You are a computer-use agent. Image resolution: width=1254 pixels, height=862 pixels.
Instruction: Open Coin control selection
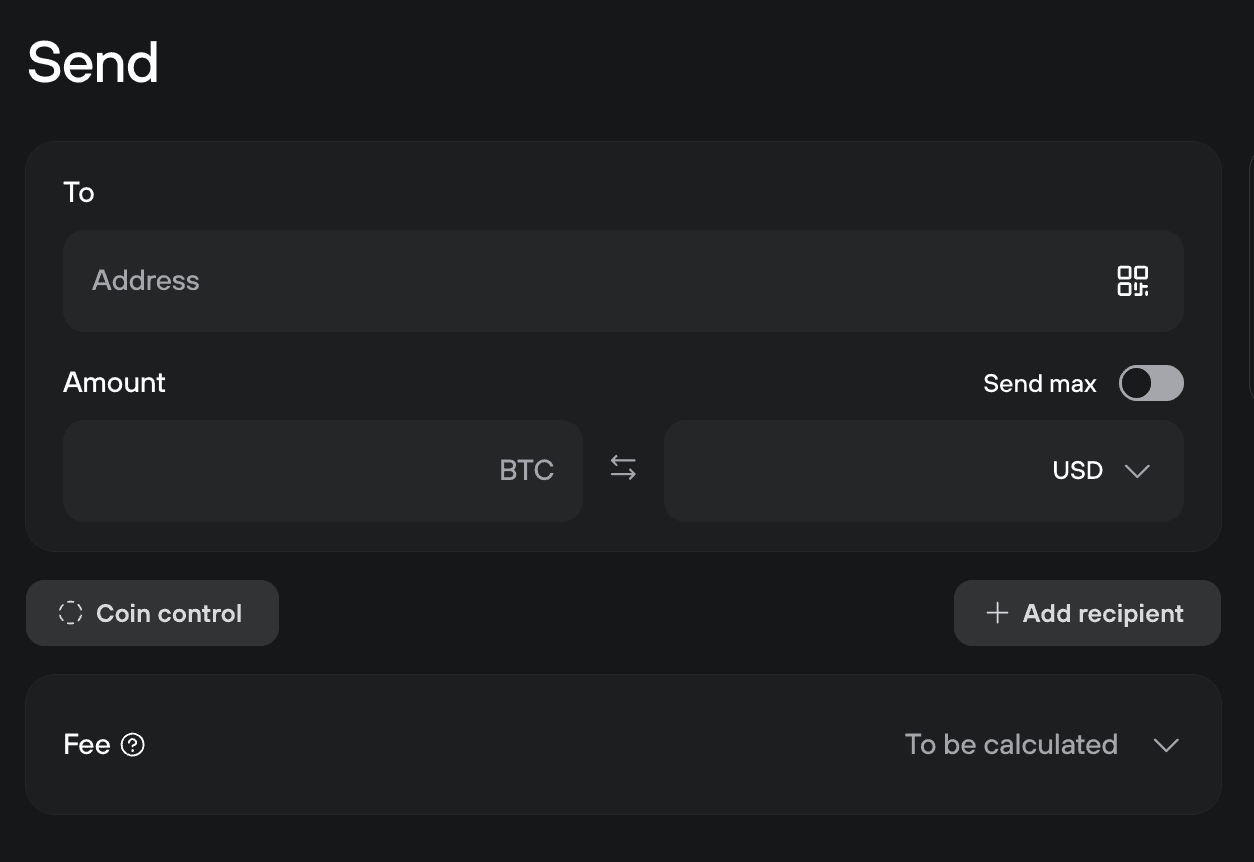pyautogui.click(x=152, y=613)
